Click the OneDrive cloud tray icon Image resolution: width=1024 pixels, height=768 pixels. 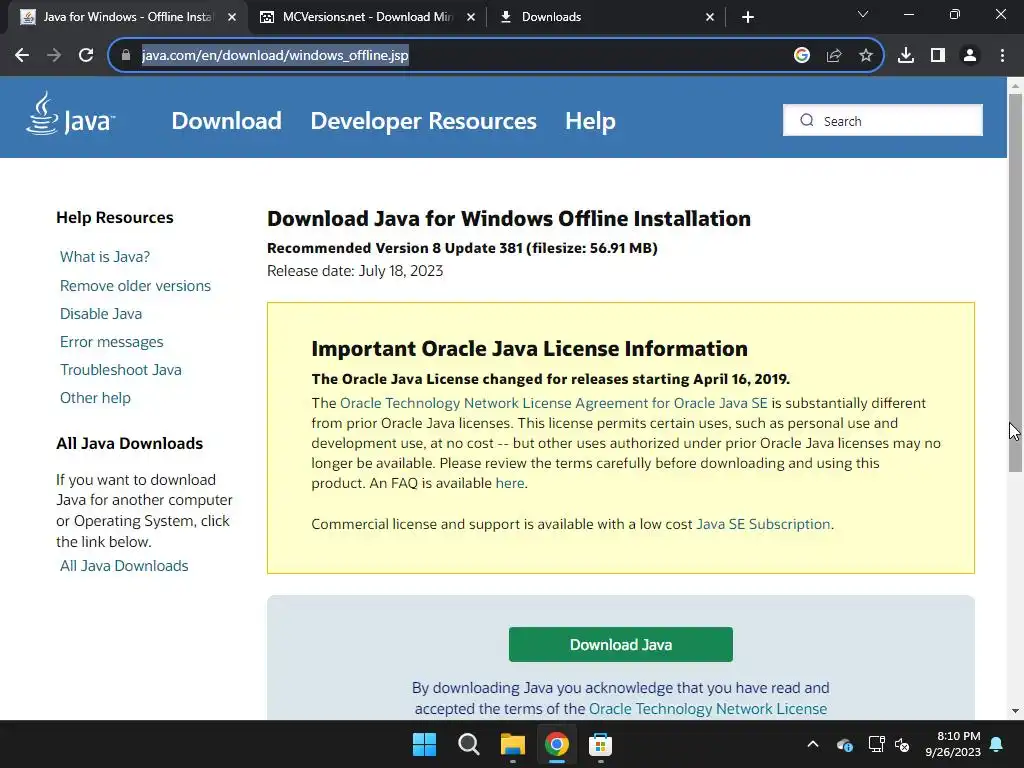coord(844,744)
